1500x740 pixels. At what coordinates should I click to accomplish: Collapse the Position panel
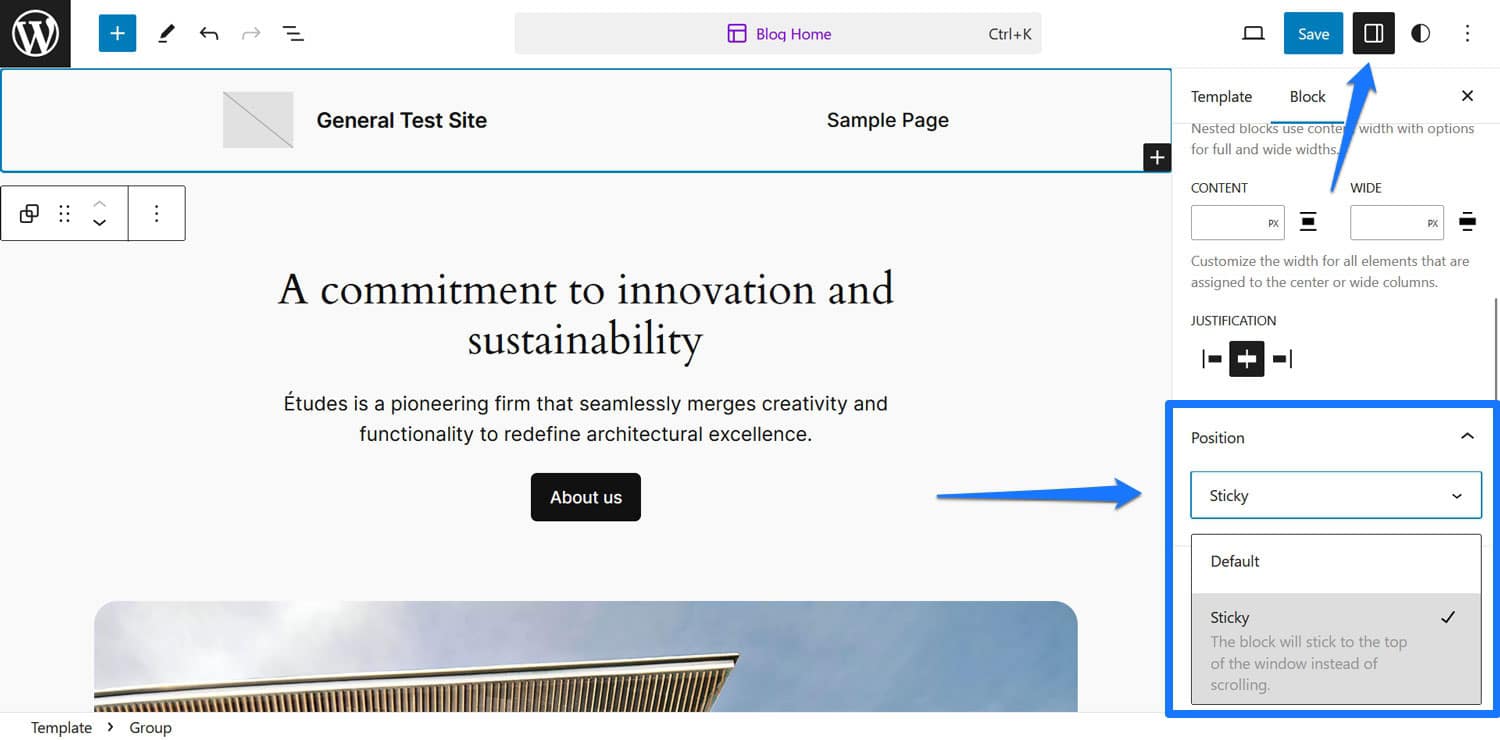tap(1467, 437)
